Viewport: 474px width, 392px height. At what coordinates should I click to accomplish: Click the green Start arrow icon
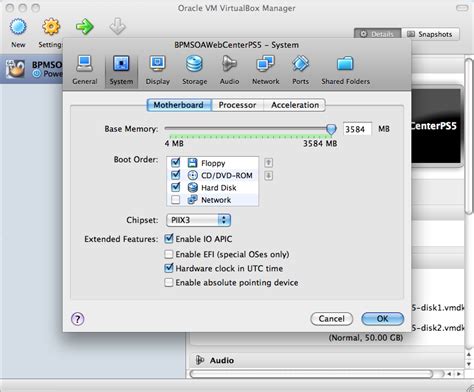click(x=84, y=27)
